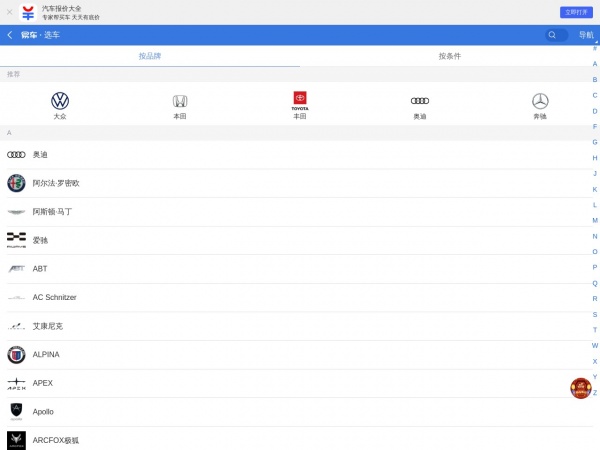This screenshot has width=600, height=450.
Task: Jump to letter T in index
Action: tap(595, 330)
